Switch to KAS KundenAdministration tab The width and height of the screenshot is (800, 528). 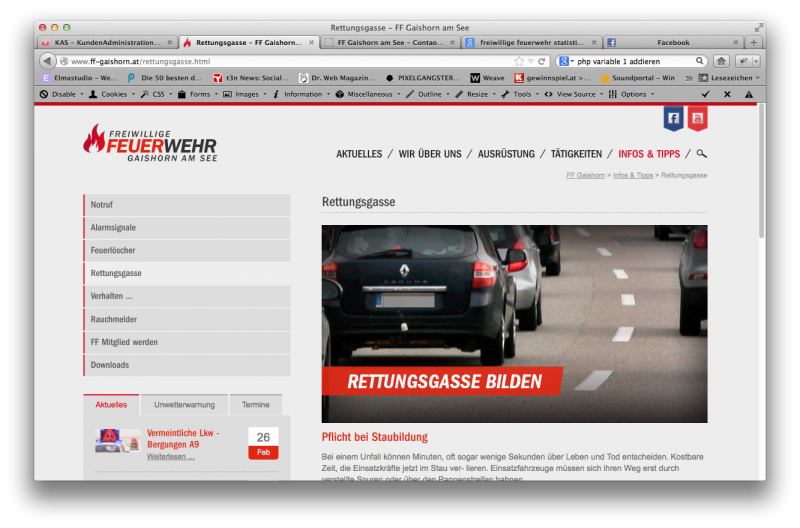(x=106, y=42)
